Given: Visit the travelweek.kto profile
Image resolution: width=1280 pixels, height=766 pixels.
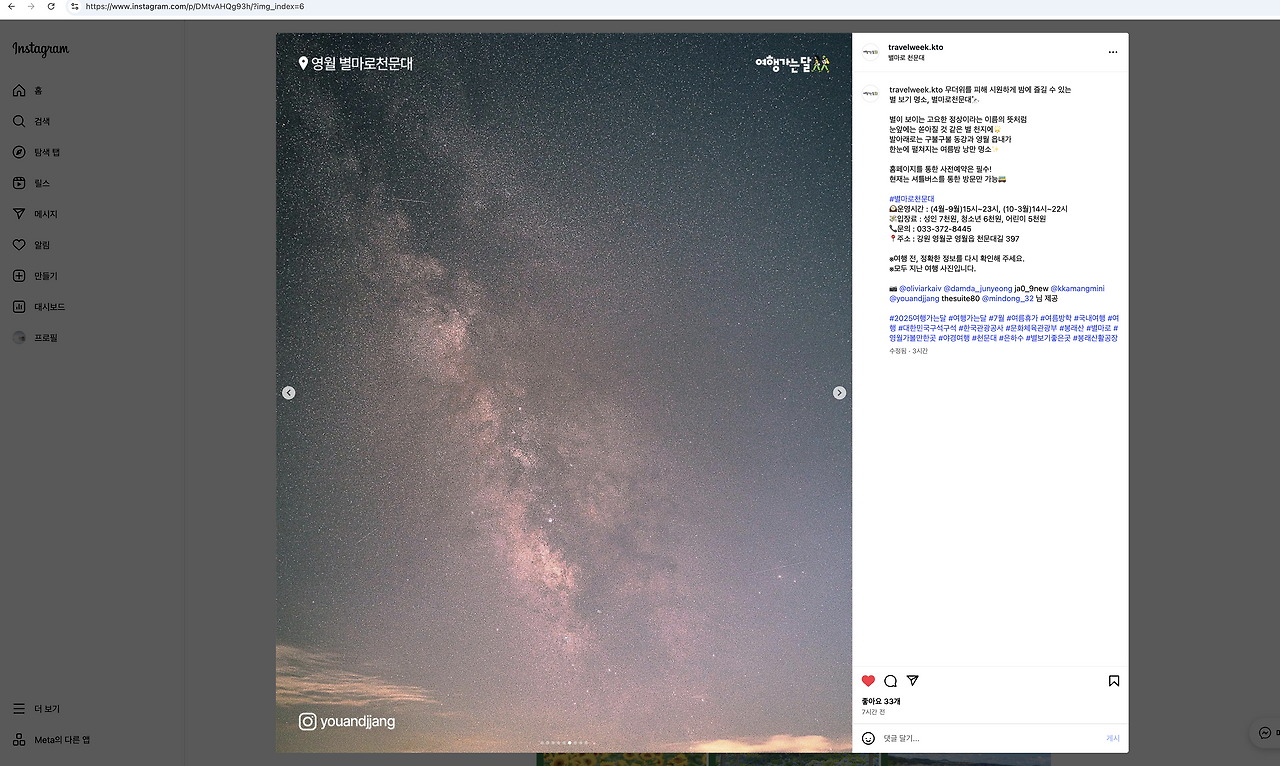Looking at the screenshot, I should click(916, 46).
